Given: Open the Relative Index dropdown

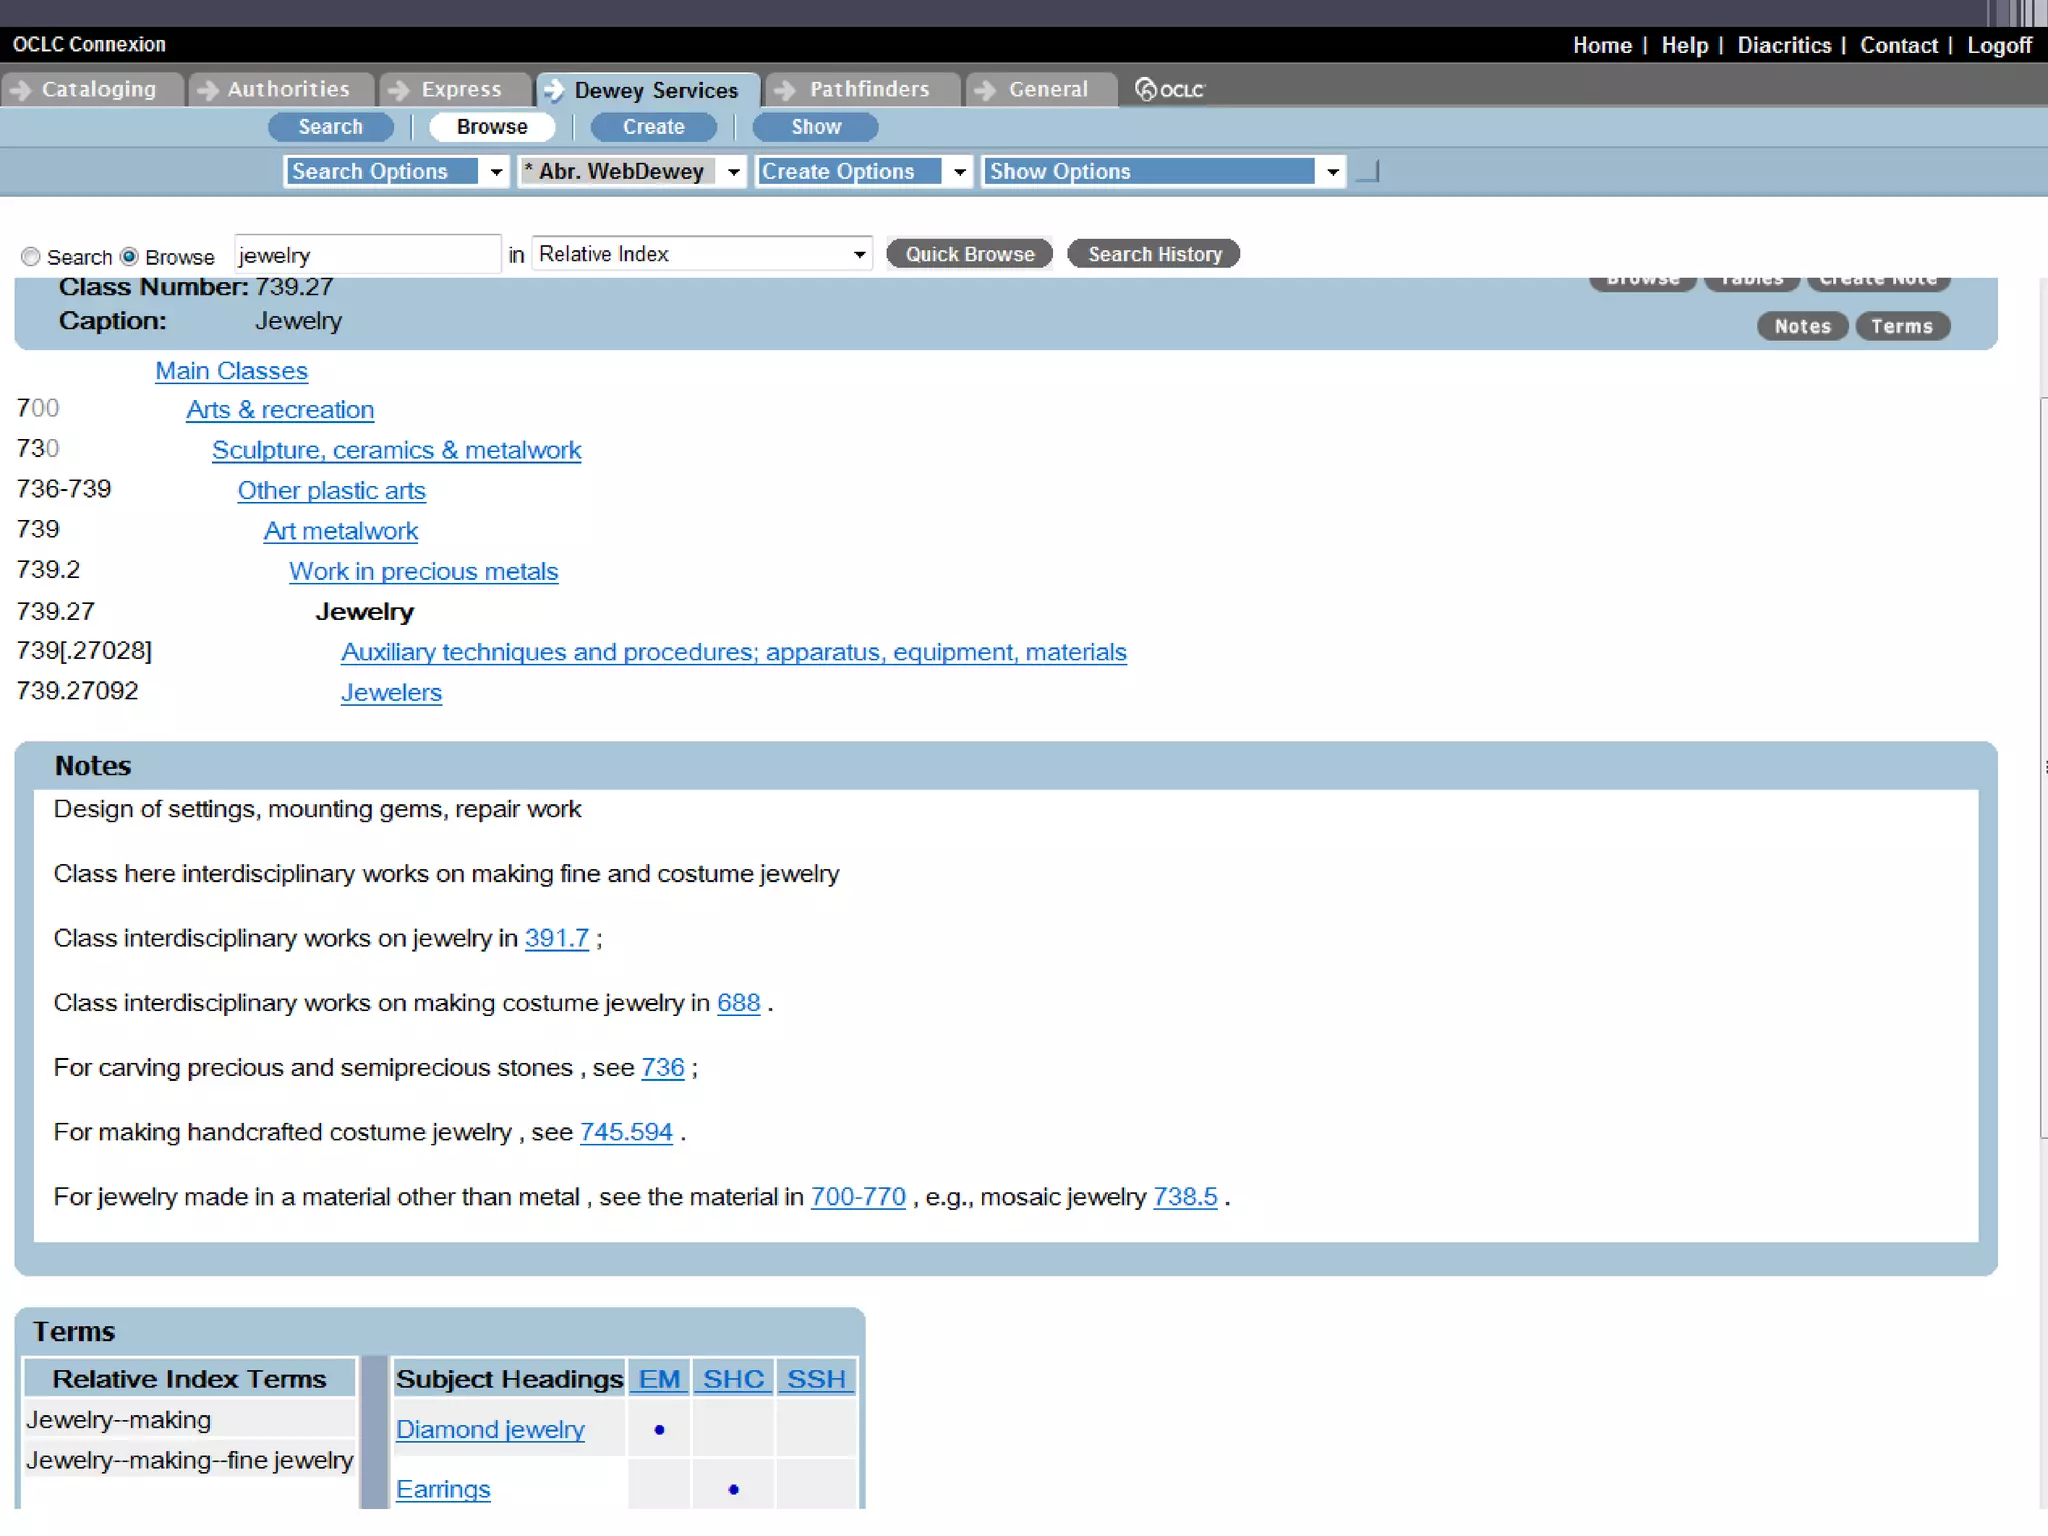Looking at the screenshot, I should coord(859,255).
